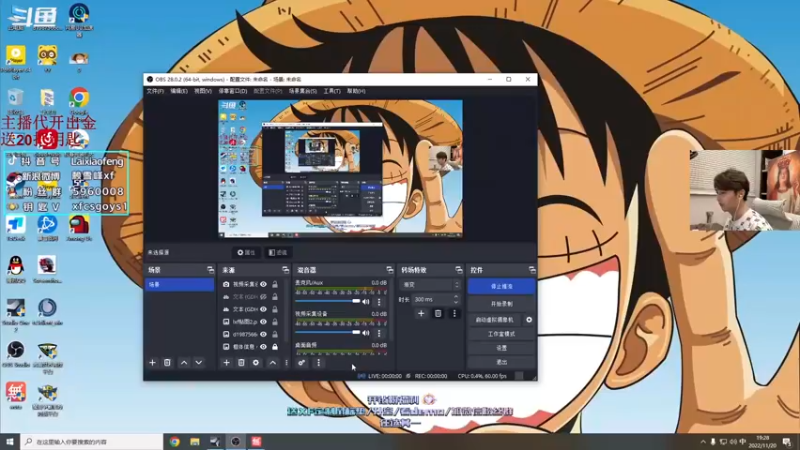Viewport: 800px width, 450px height.
Task: Open mixer panel bottom three-dot menu
Action: 318,363
